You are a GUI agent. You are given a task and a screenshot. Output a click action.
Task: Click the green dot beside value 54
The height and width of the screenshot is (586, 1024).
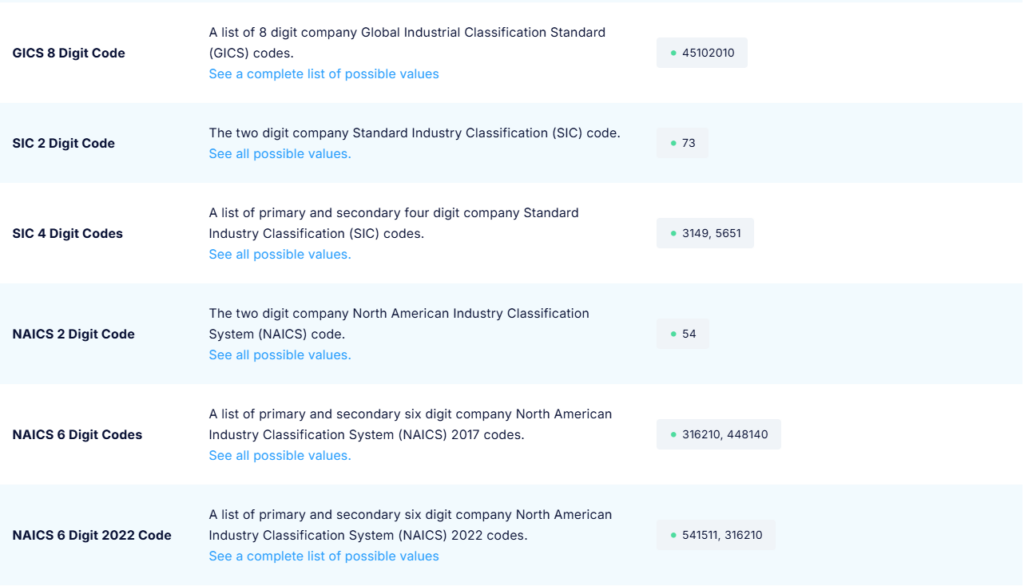click(673, 334)
